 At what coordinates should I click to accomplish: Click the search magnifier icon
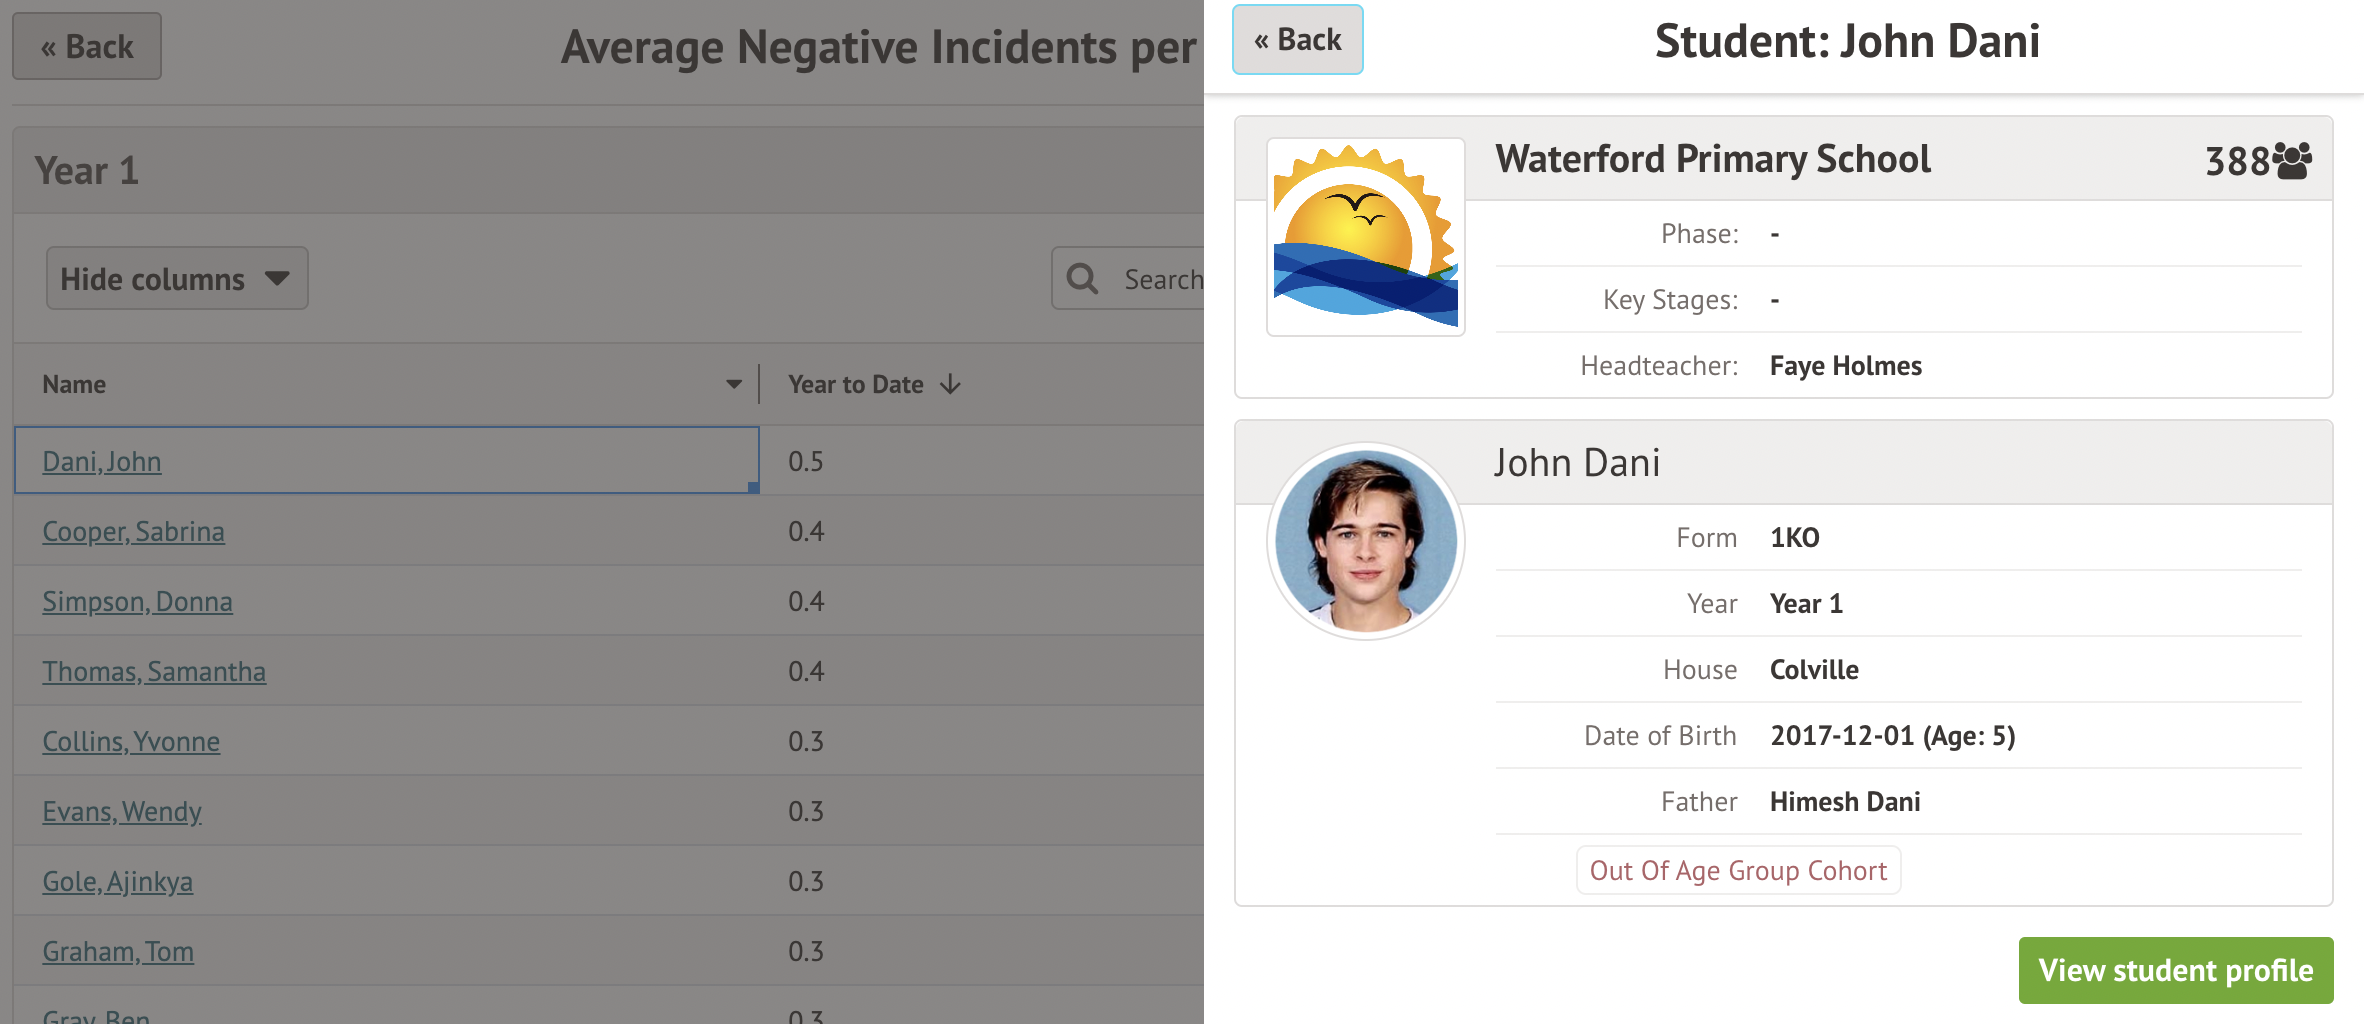pyautogui.click(x=1082, y=279)
